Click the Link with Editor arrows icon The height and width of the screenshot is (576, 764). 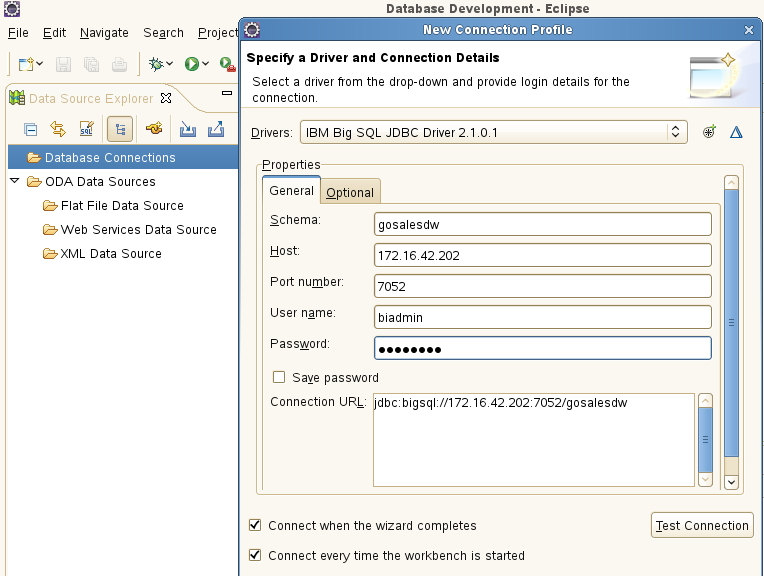tap(58, 129)
